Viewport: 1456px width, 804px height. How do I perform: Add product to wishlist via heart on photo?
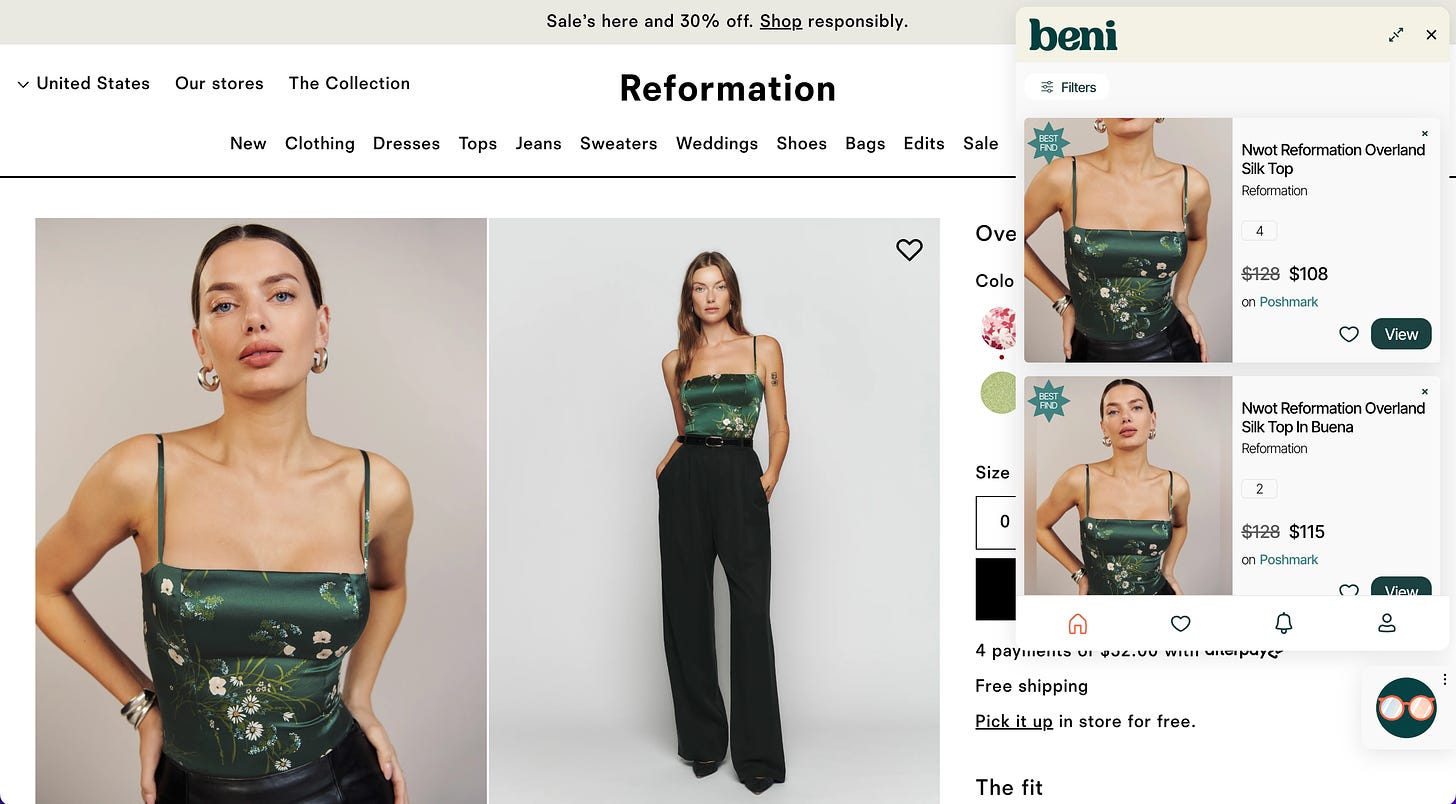(x=909, y=250)
